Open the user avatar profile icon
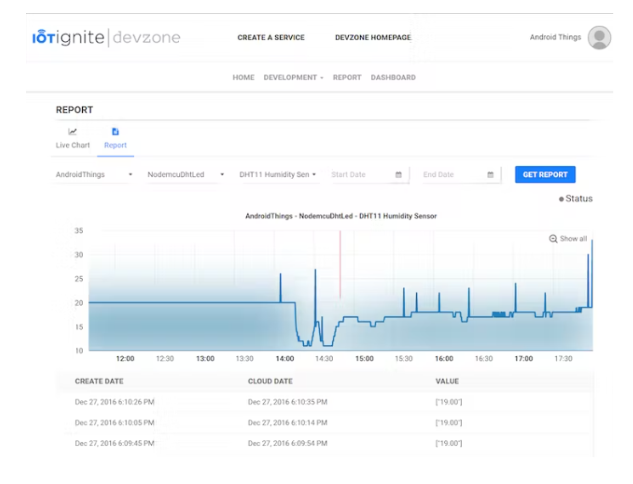 coord(599,38)
